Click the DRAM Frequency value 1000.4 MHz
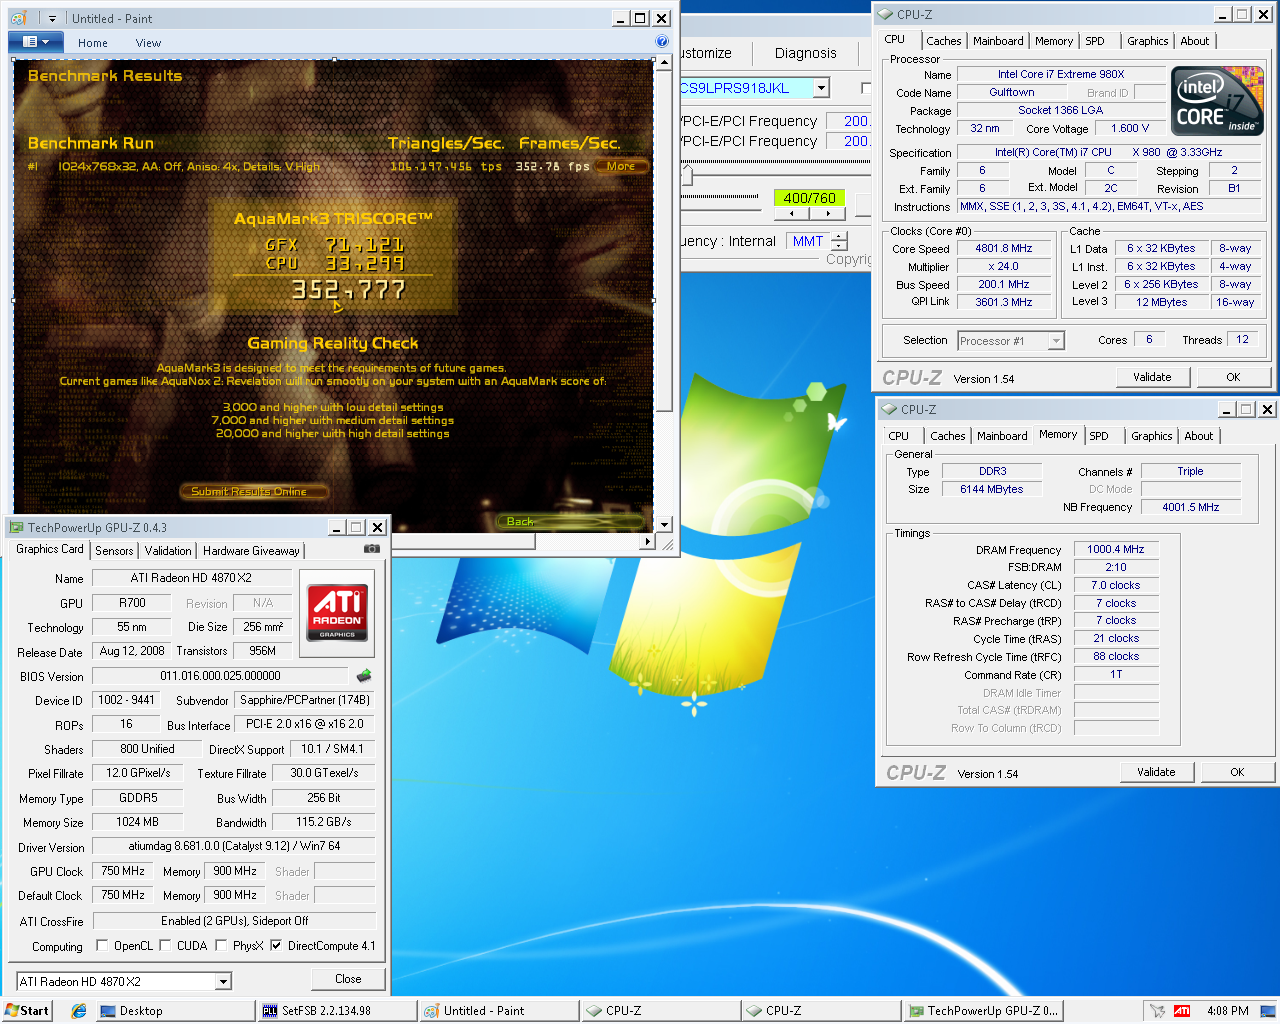Viewport: 1280px width, 1024px height. [x=1115, y=549]
